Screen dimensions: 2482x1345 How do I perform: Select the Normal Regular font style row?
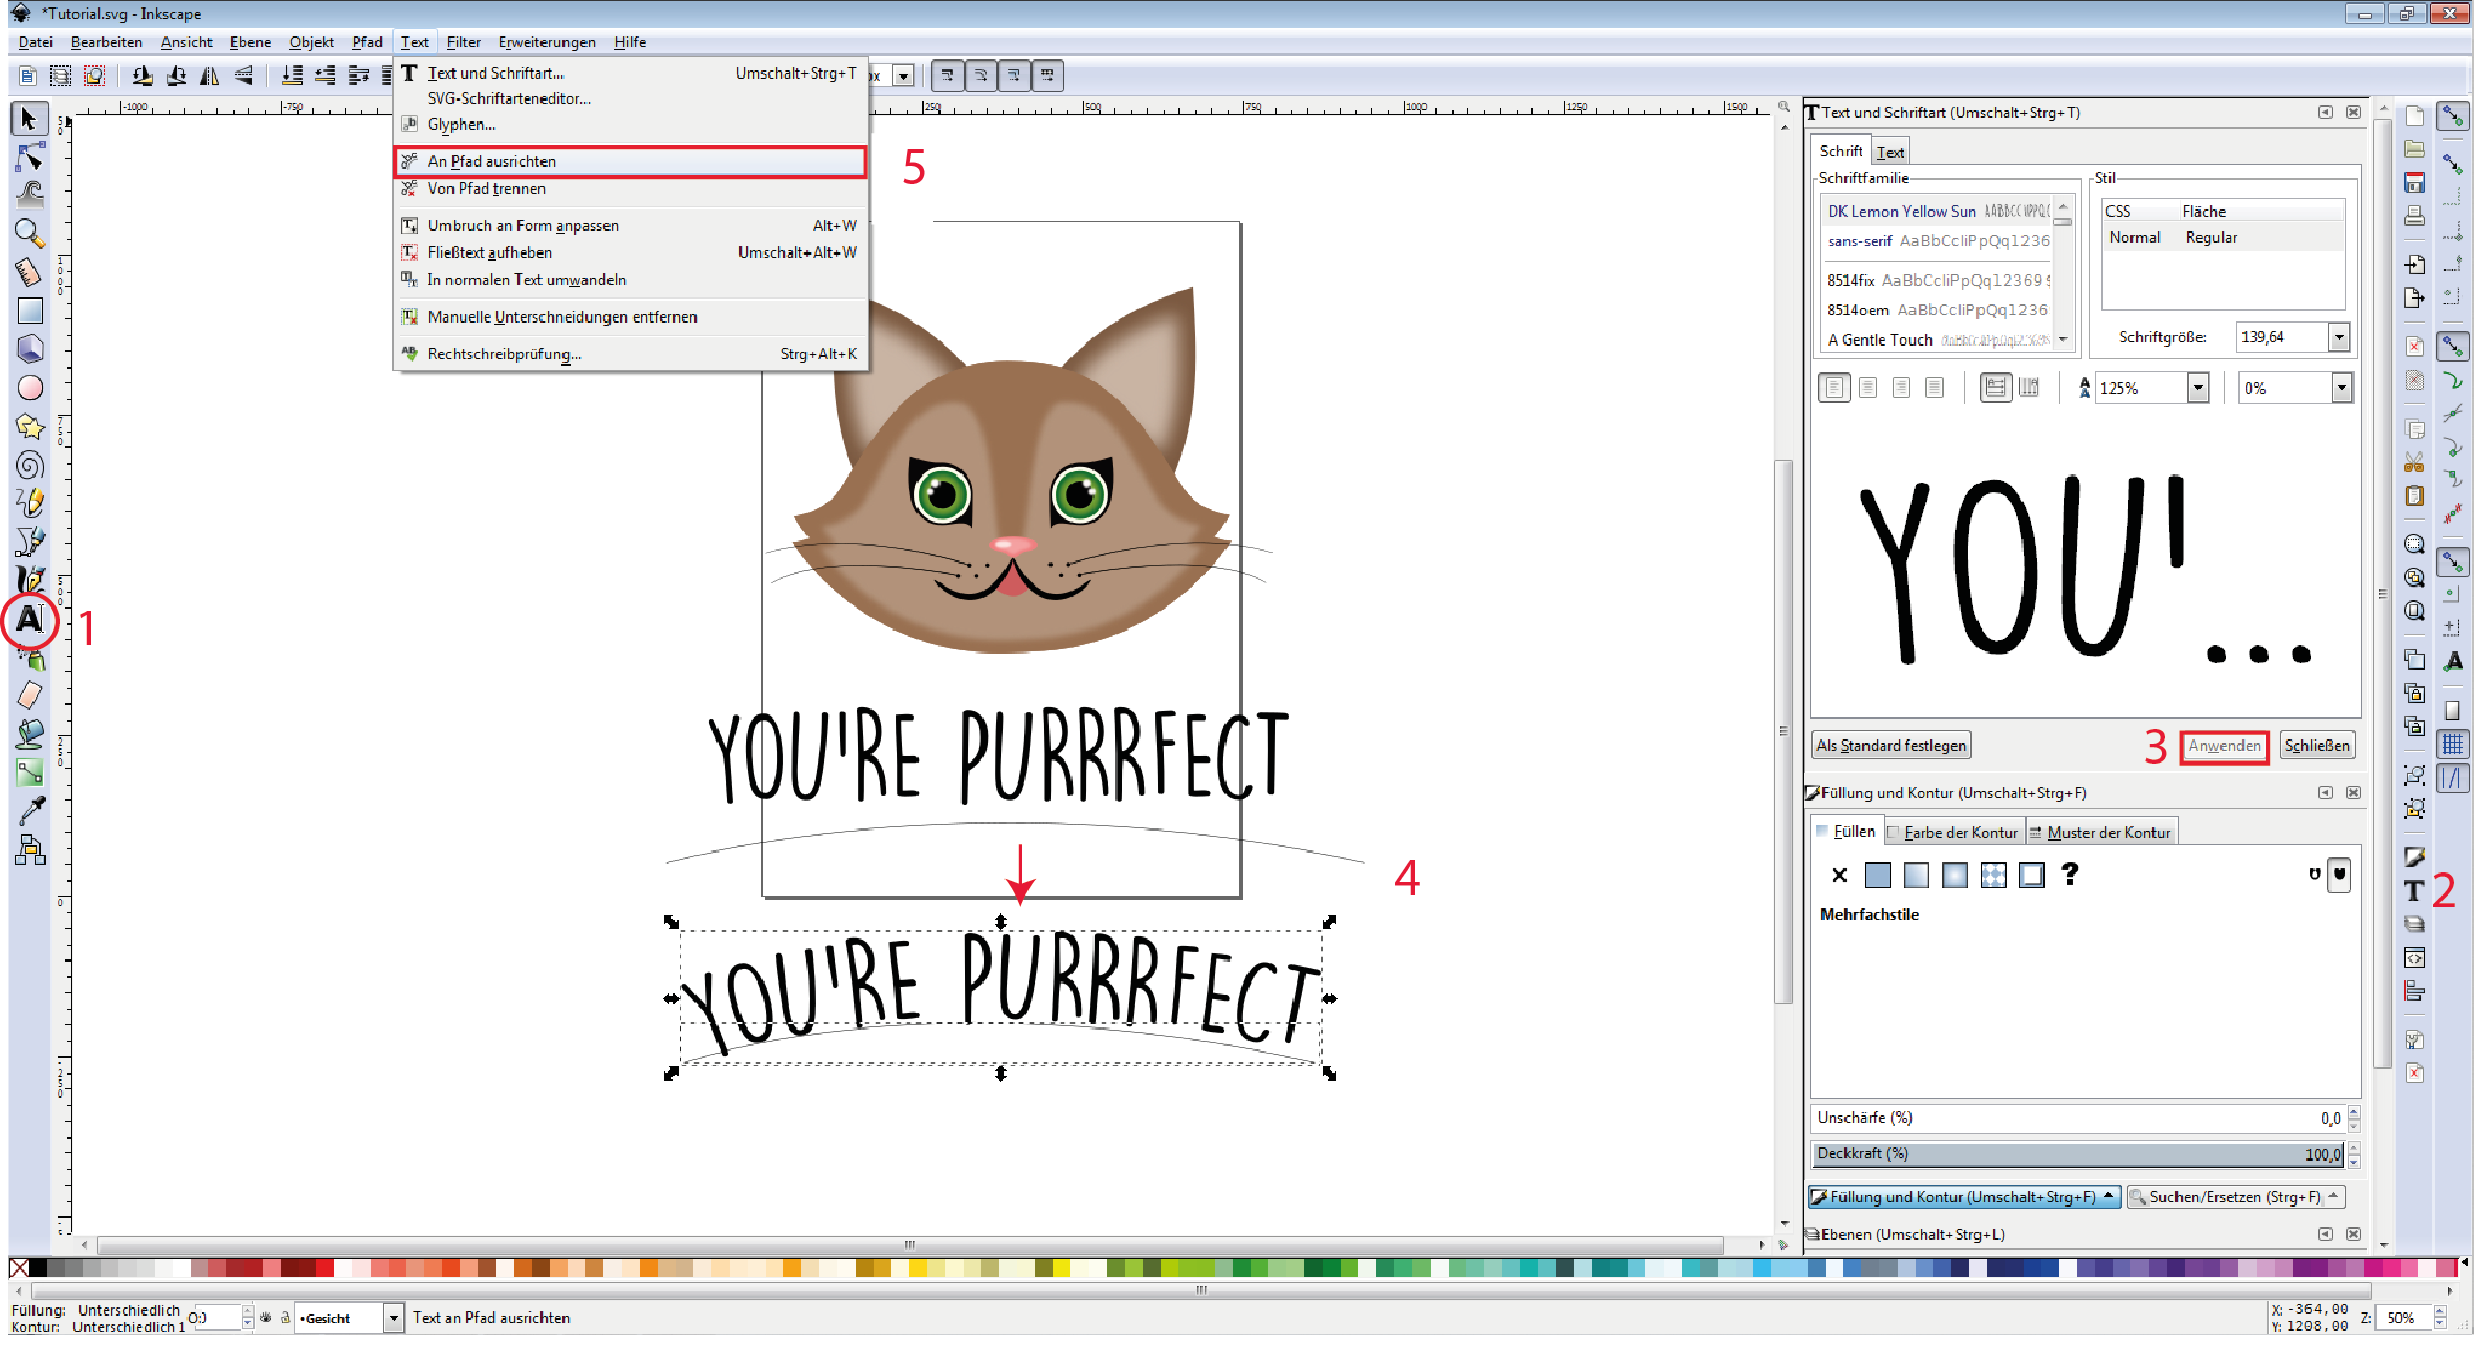[2223, 238]
